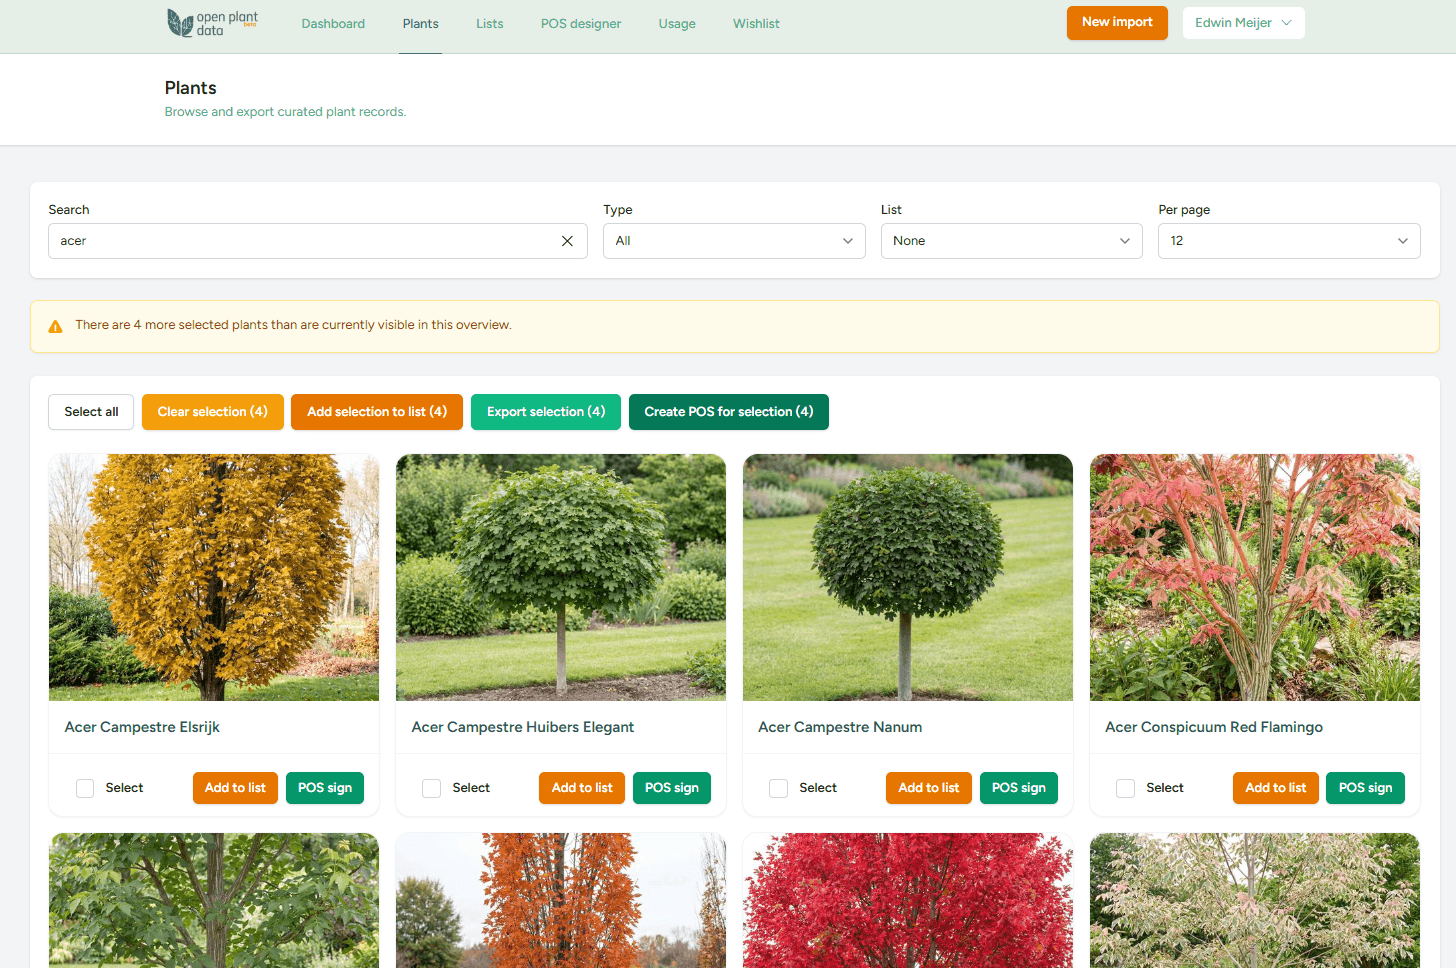Add Acer Campestre Nanum to list
The height and width of the screenshot is (968, 1456).
(929, 788)
